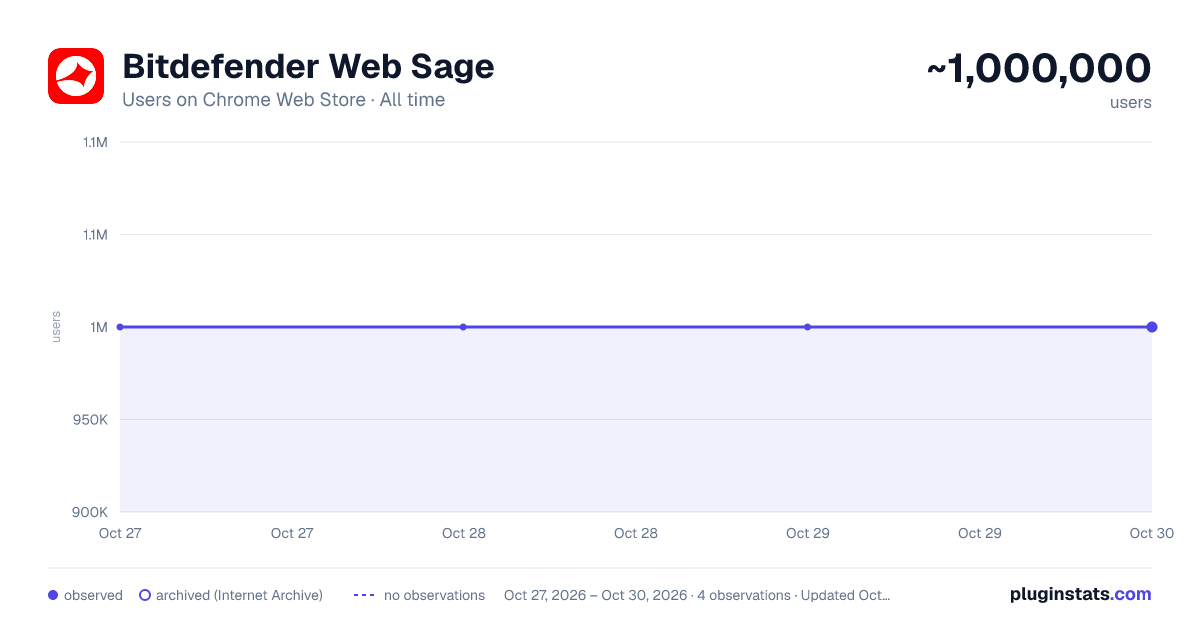Click the archived (Internet Archive) legend circle
The width and height of the screenshot is (1200, 630).
(x=145, y=595)
